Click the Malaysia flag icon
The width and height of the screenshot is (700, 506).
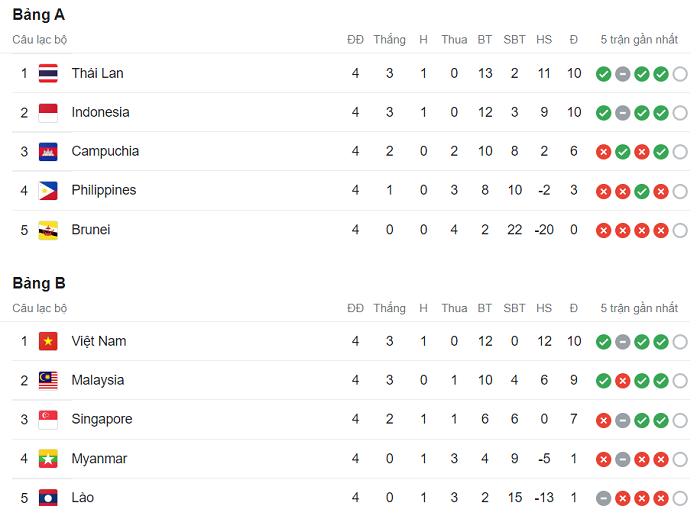[48, 380]
